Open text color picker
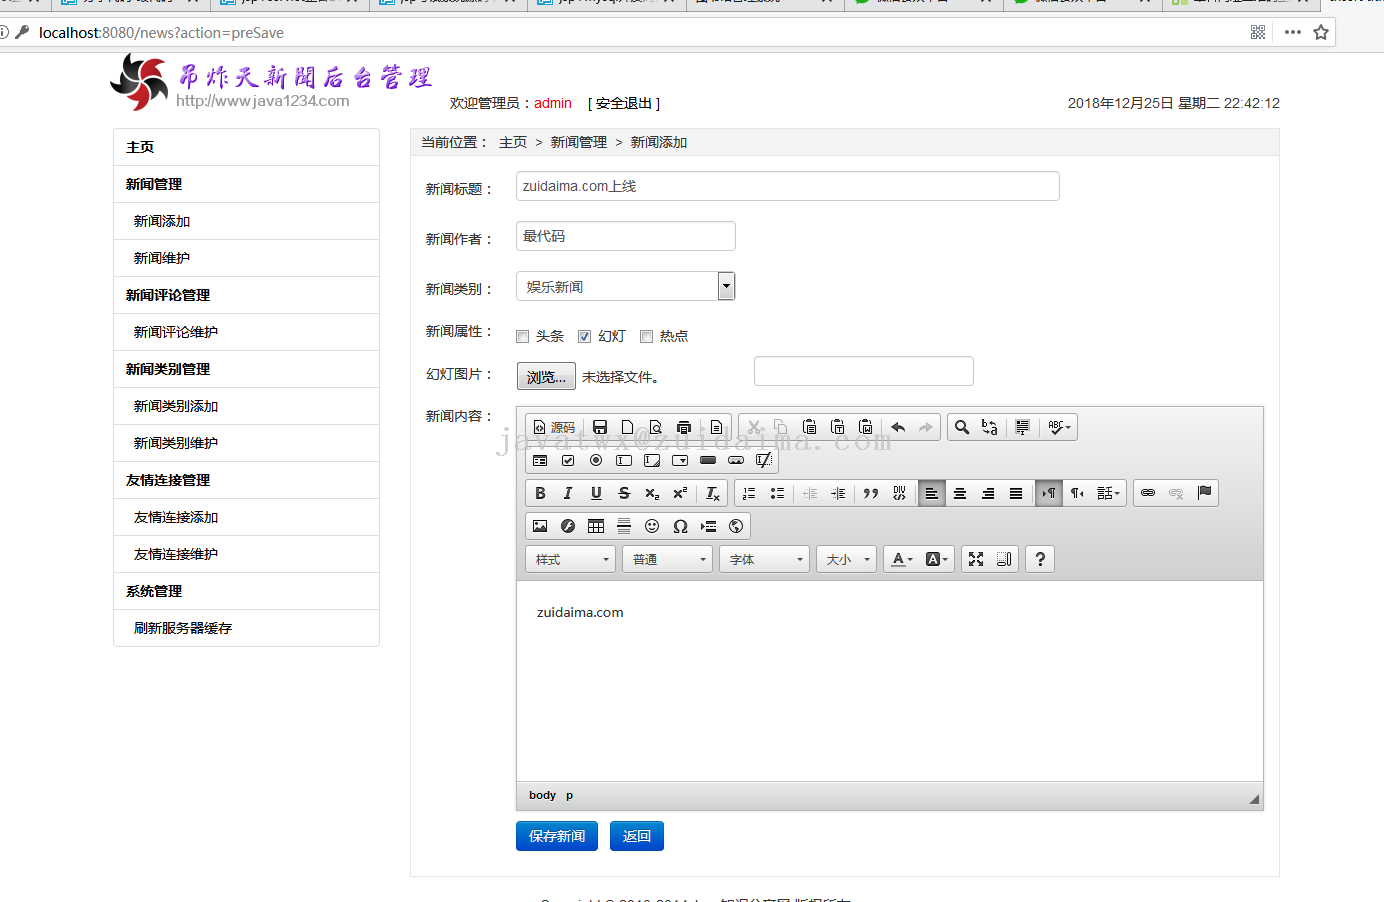This screenshot has width=1384, height=902. [902, 559]
